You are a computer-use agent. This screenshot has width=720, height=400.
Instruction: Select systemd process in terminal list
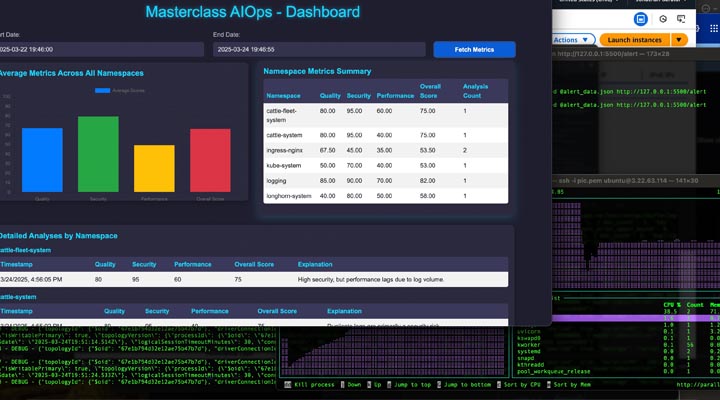point(529,351)
